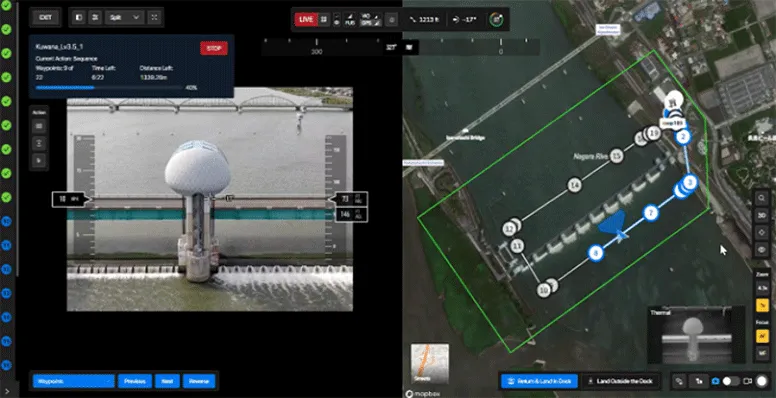
Task: Click the fullscreen expand icon
Action: pos(155,17)
